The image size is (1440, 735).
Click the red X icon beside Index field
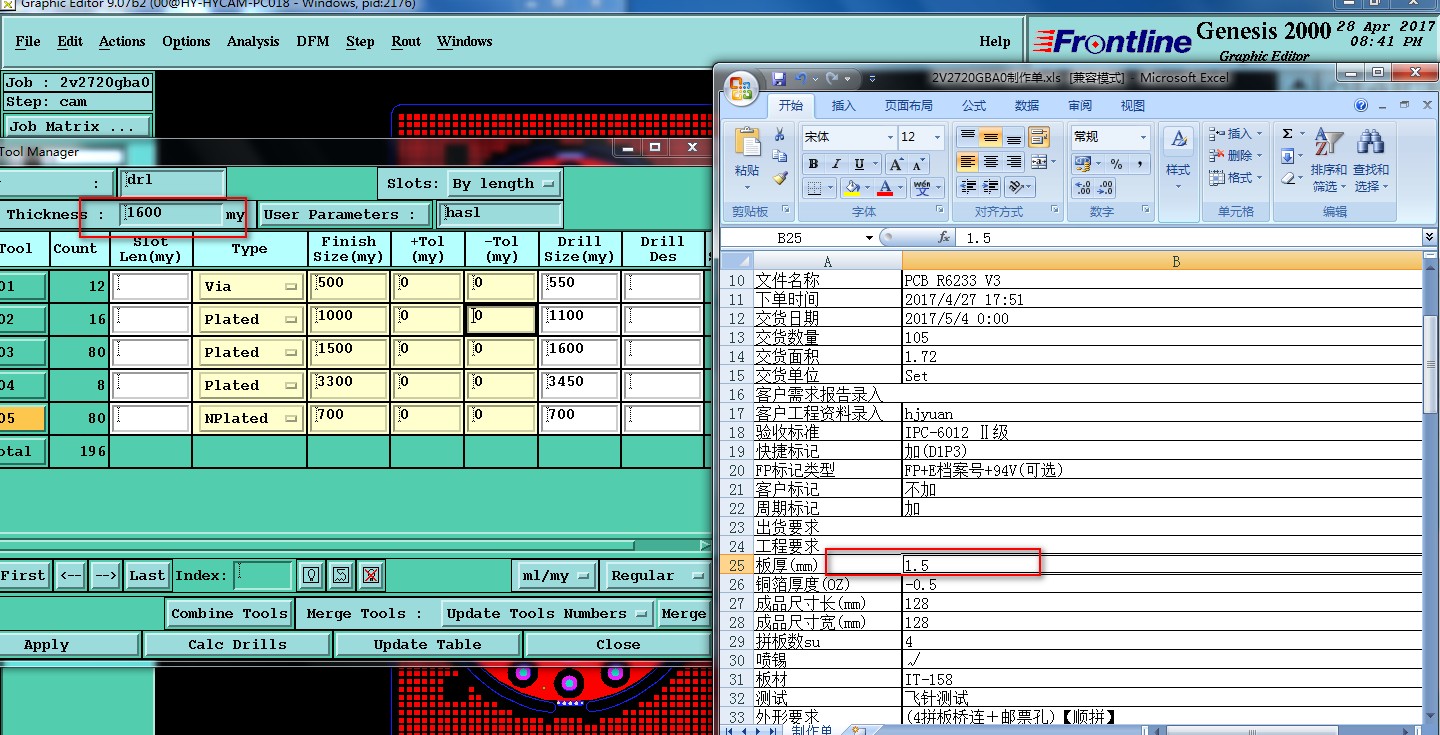(370, 575)
